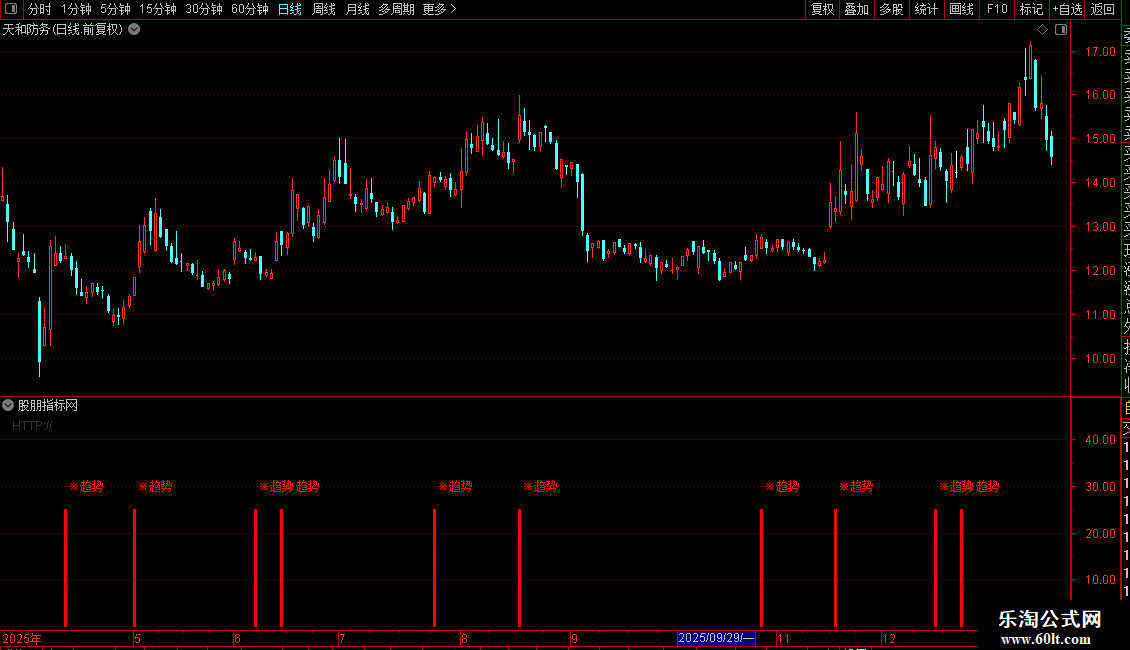The height and width of the screenshot is (650, 1130).
Task: Select the 60分钟 period tab
Action: coord(249,9)
